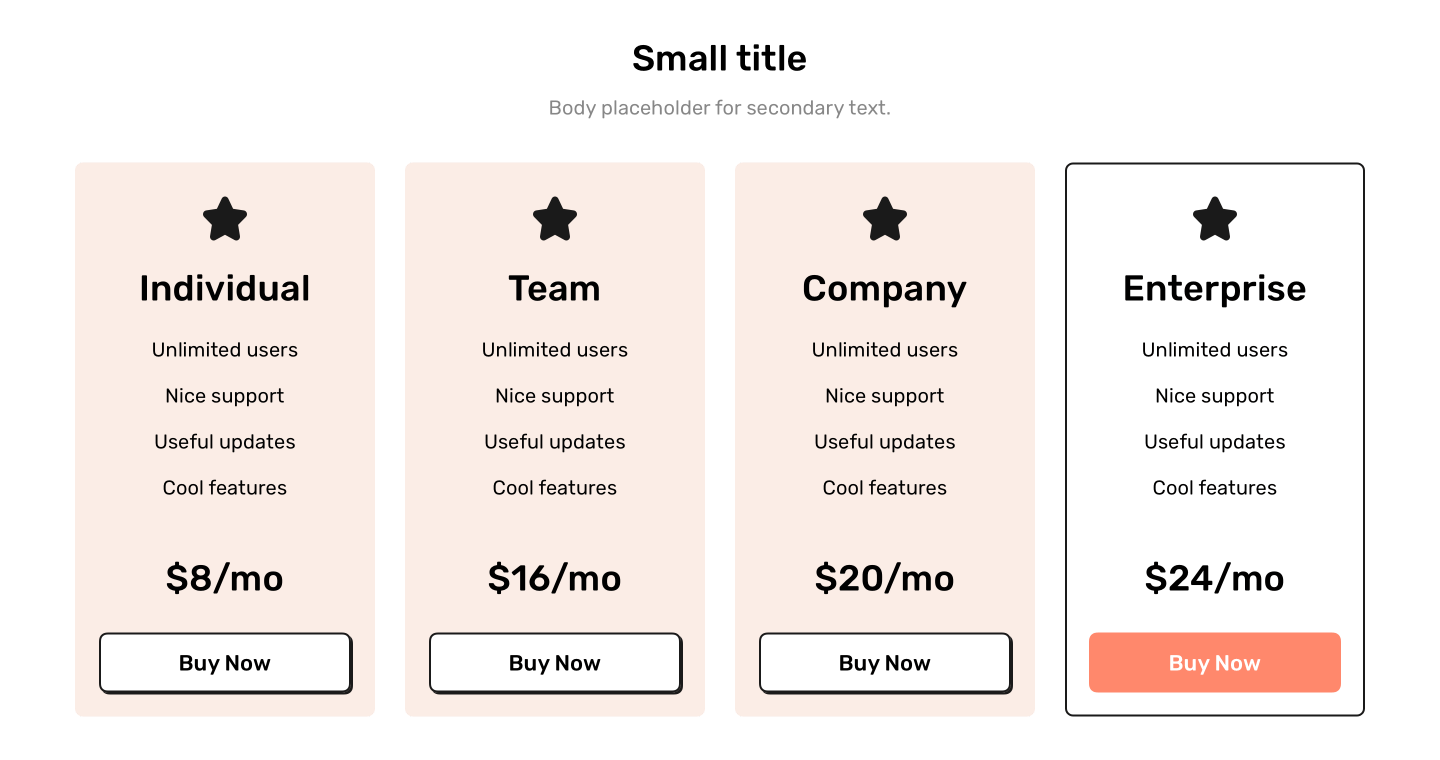Click the body placeholder secondary text

click(x=720, y=108)
